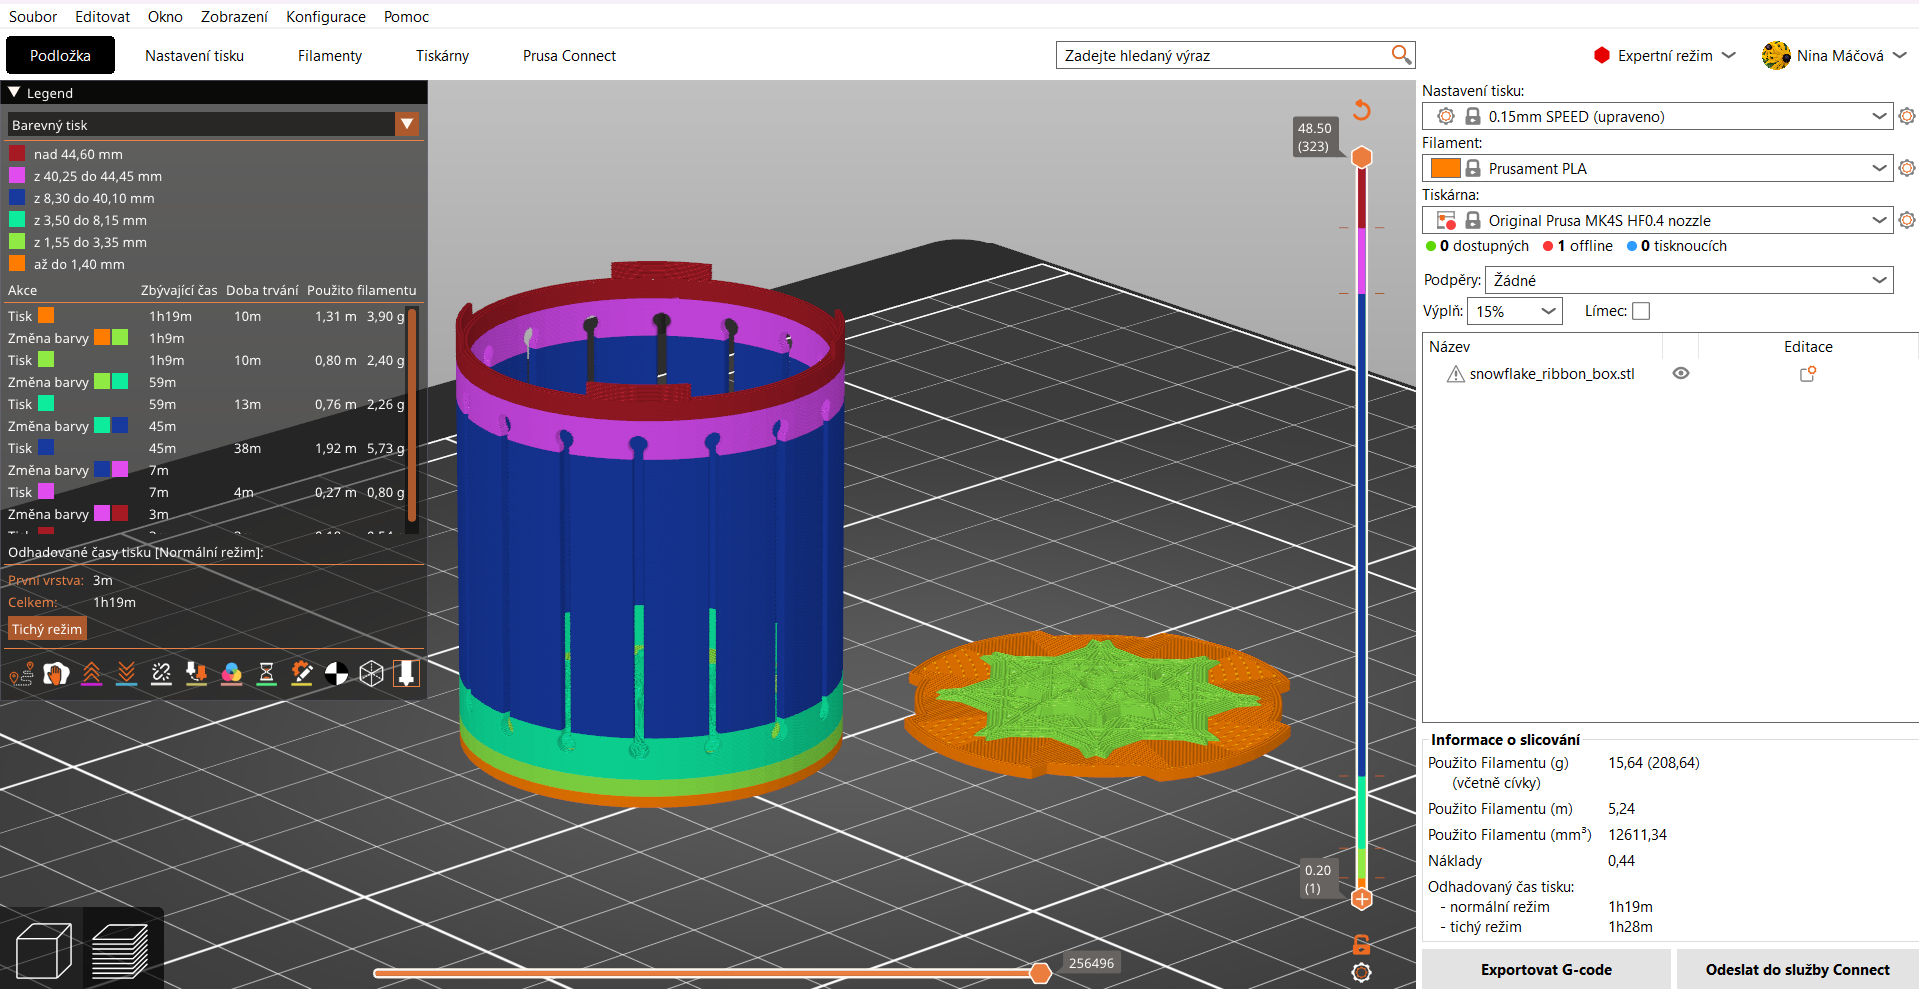Open the Expertní režim mode dropdown
The image size is (1919, 989).
(x=1664, y=56)
